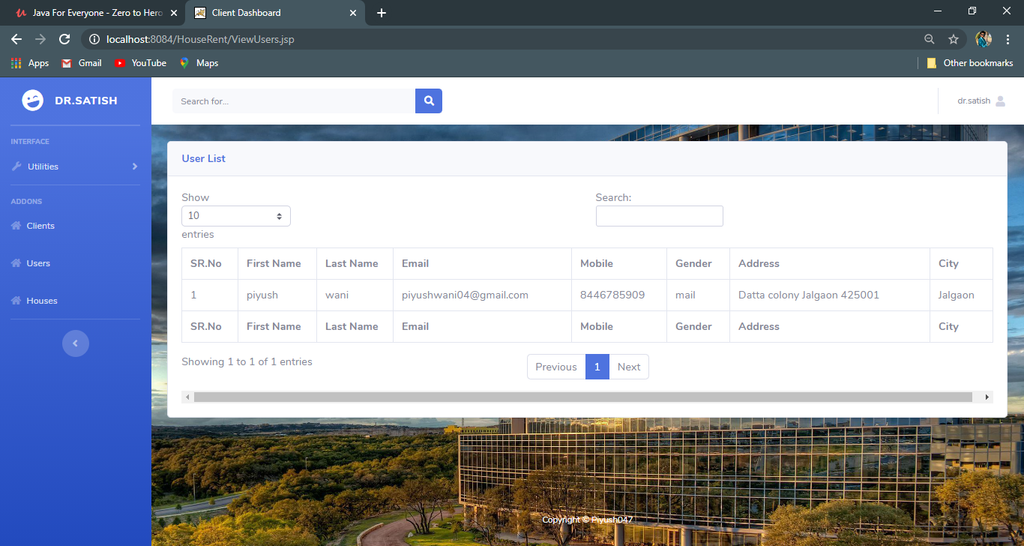Reload the page with refresh icon
This screenshot has height=546, width=1024.
(x=64, y=39)
